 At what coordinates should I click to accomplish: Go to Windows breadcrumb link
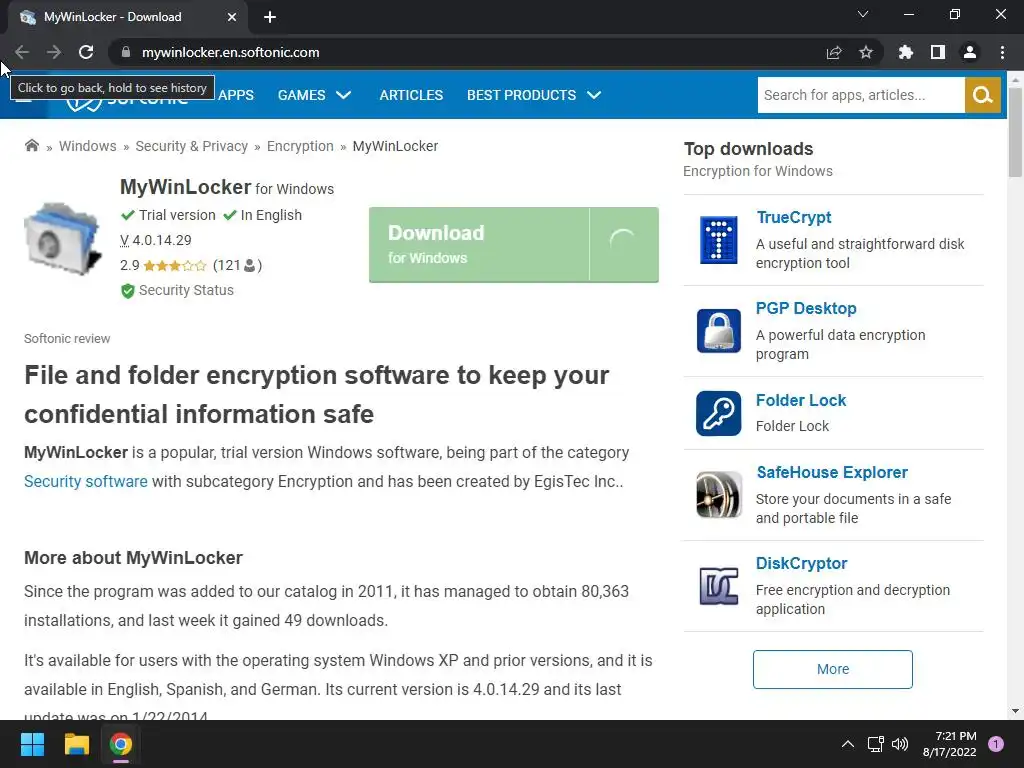click(x=88, y=146)
